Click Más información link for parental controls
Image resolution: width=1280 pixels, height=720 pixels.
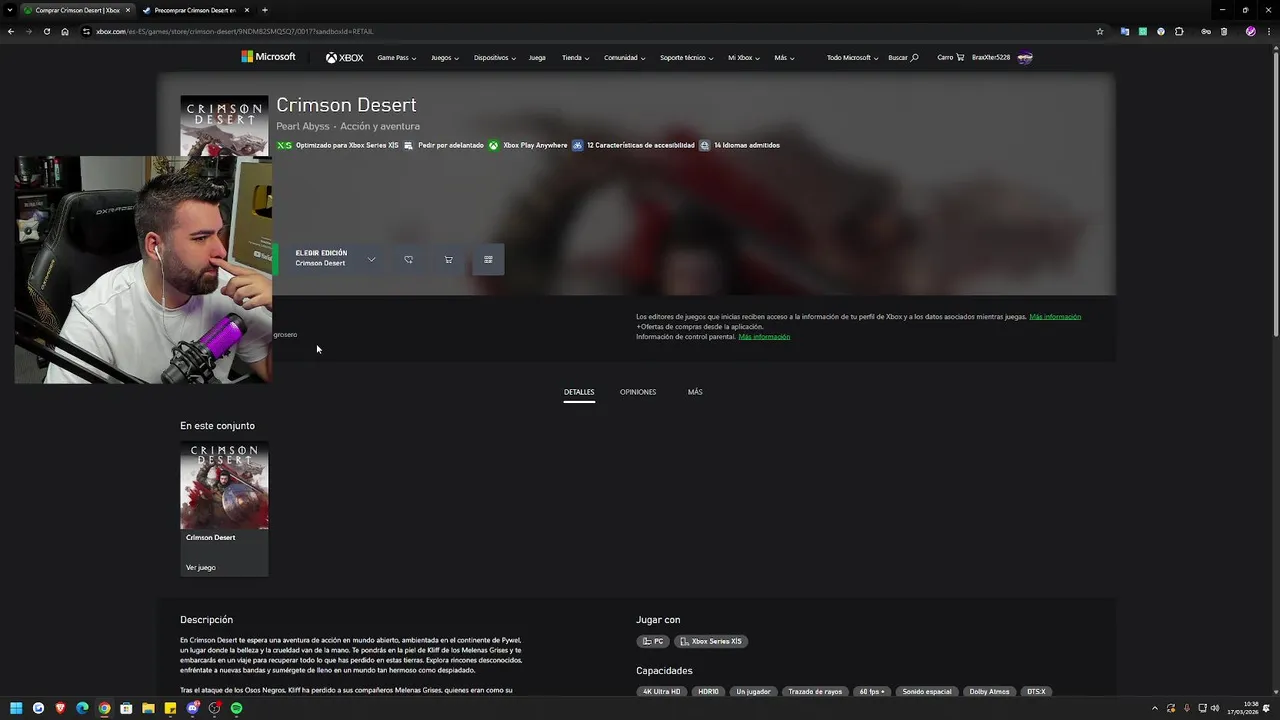(x=764, y=337)
